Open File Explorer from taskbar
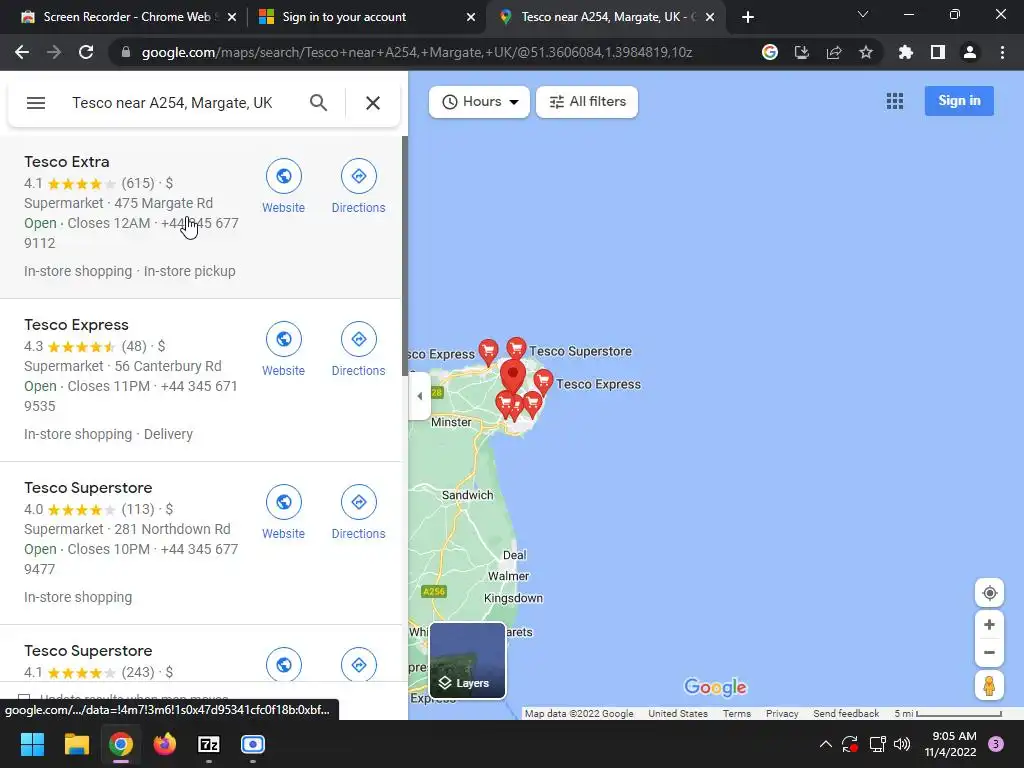This screenshot has height=768, width=1024. coord(76,744)
